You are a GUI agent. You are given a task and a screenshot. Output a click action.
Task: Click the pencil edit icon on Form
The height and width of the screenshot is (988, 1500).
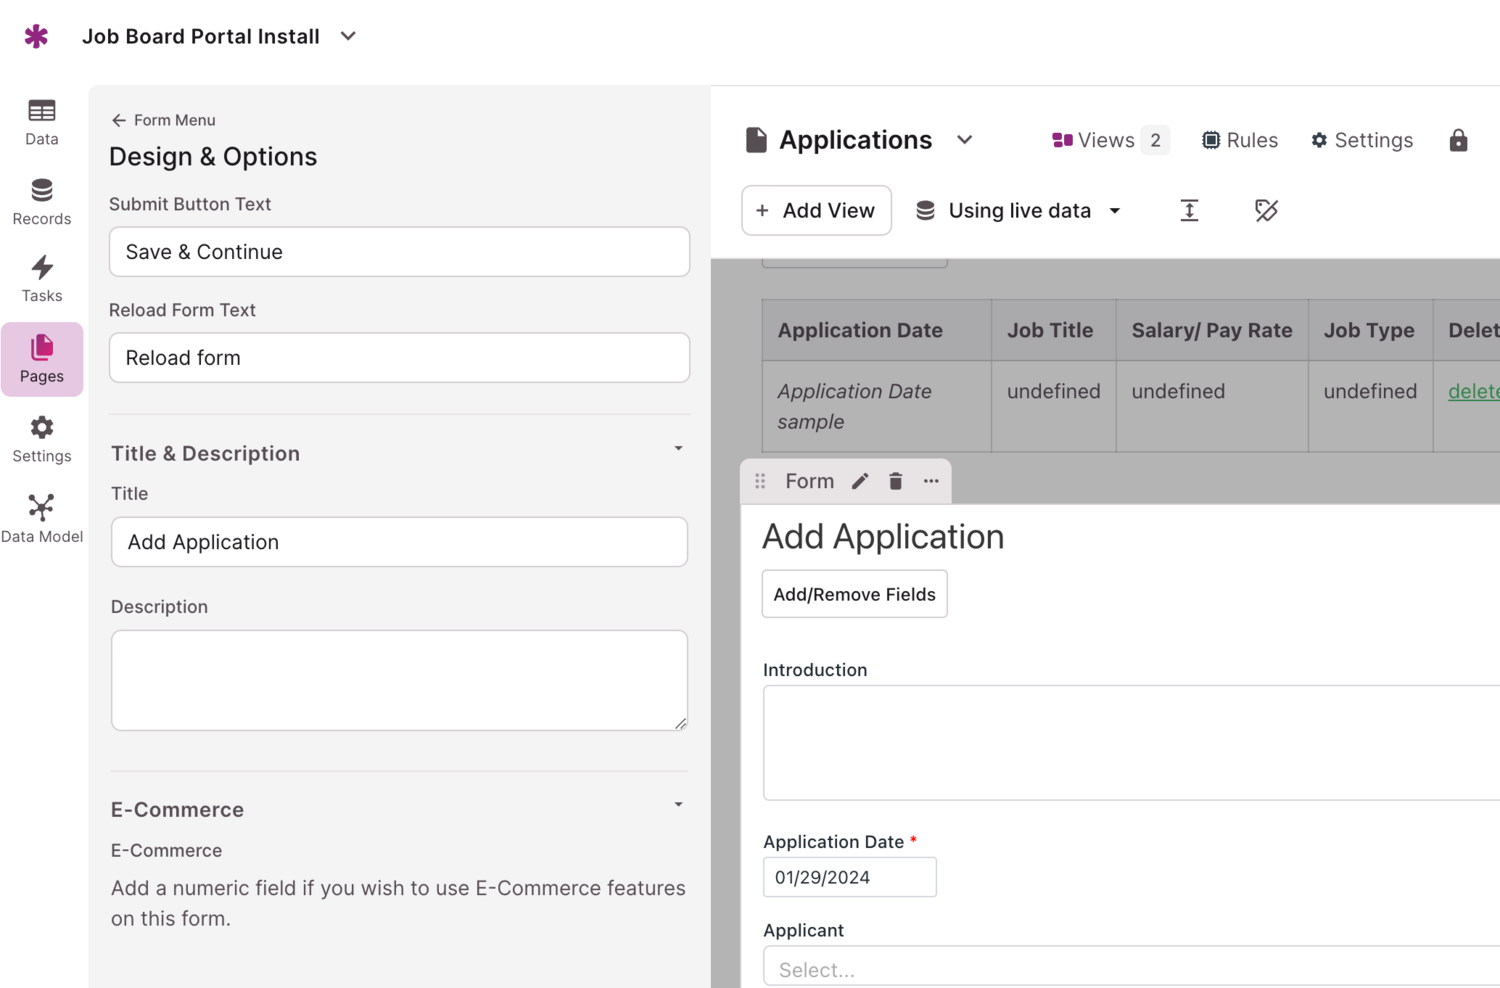tap(860, 481)
